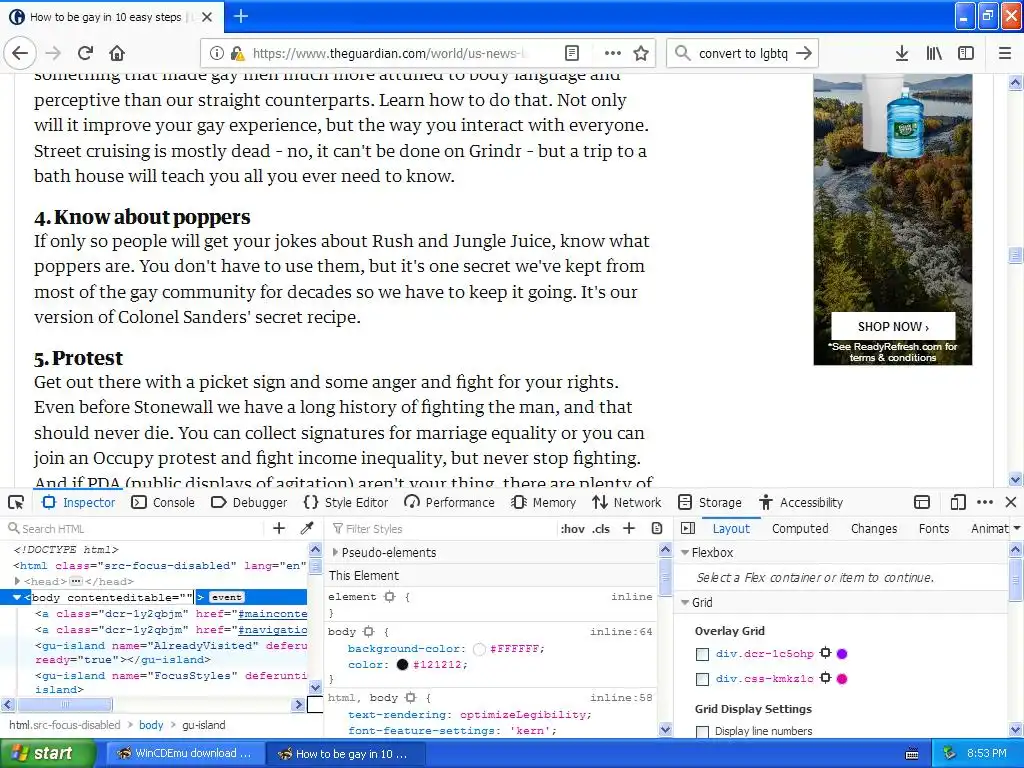
Task: Open the Firefox library
Action: click(x=934, y=54)
